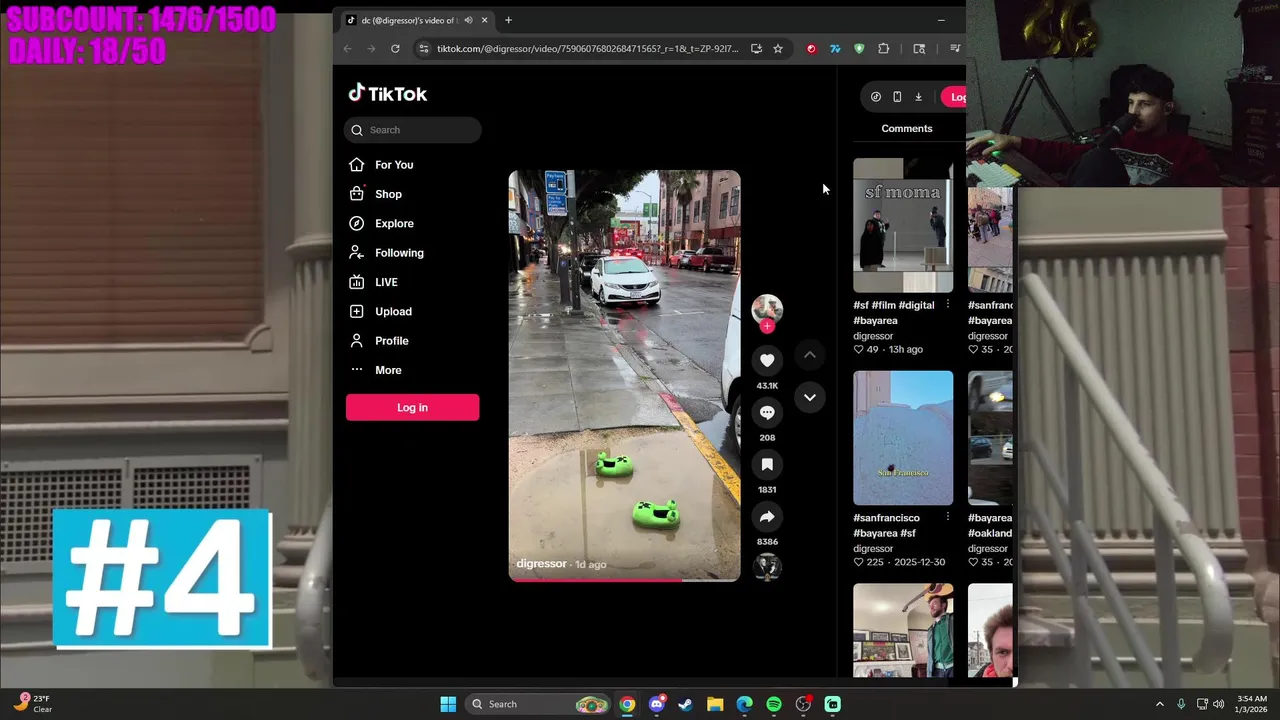Viewport: 1280px width, 720px height.
Task: Click the digressor creator avatar
Action: point(767,309)
